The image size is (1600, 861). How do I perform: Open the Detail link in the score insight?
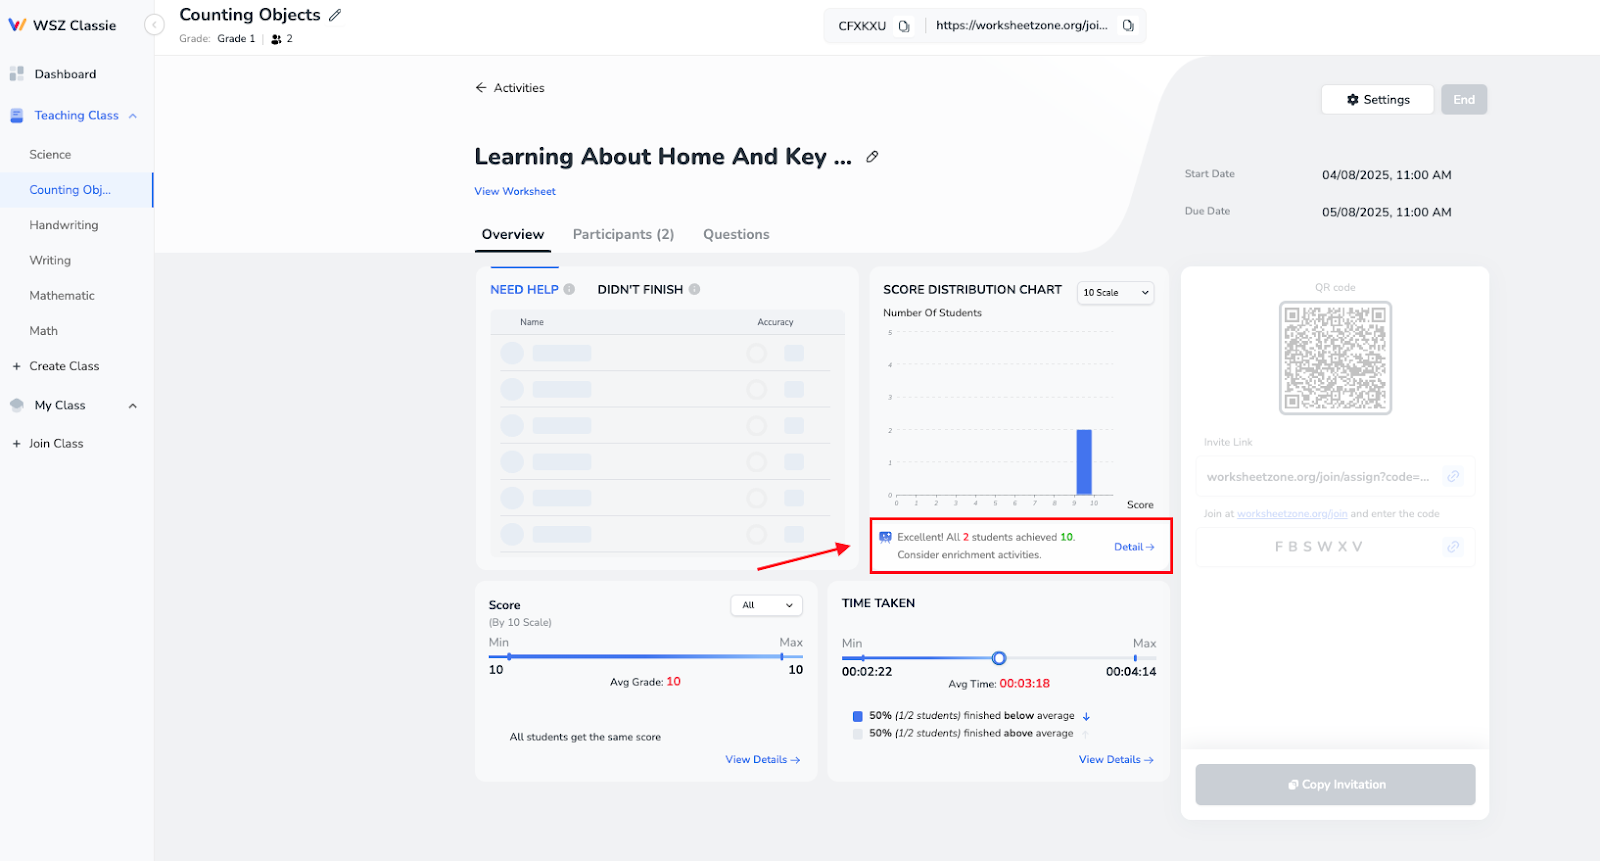(x=1134, y=547)
